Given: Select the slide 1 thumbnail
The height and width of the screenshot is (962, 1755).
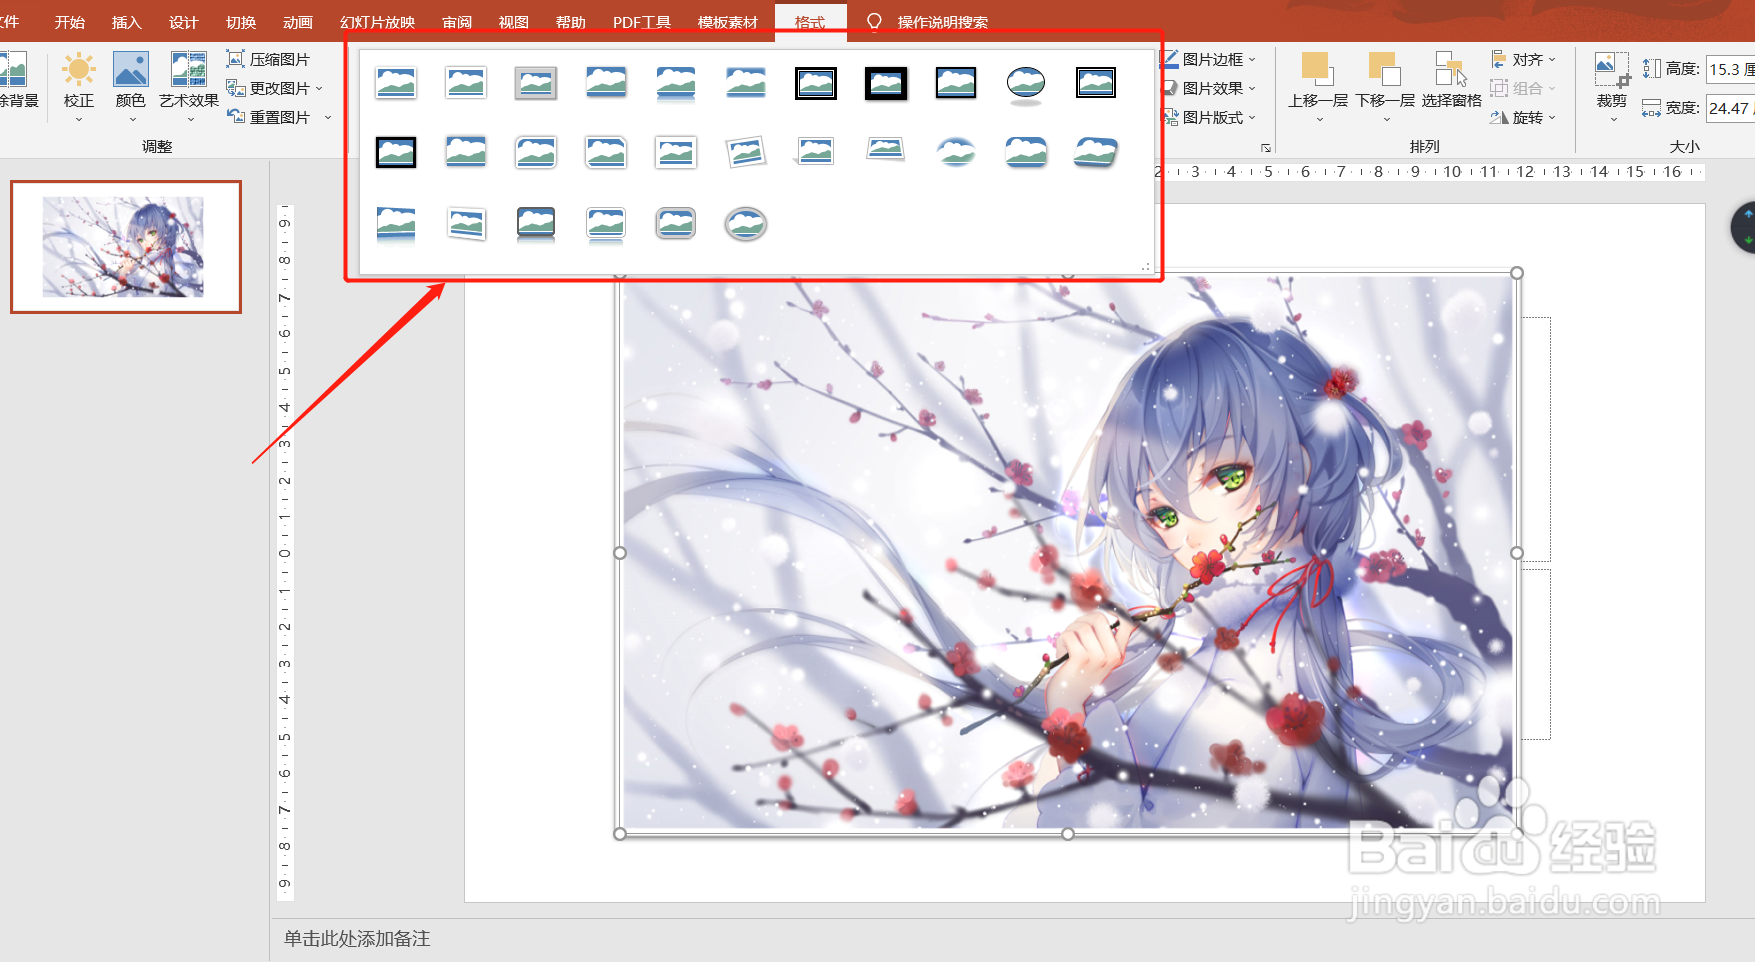Looking at the screenshot, I should [x=126, y=247].
